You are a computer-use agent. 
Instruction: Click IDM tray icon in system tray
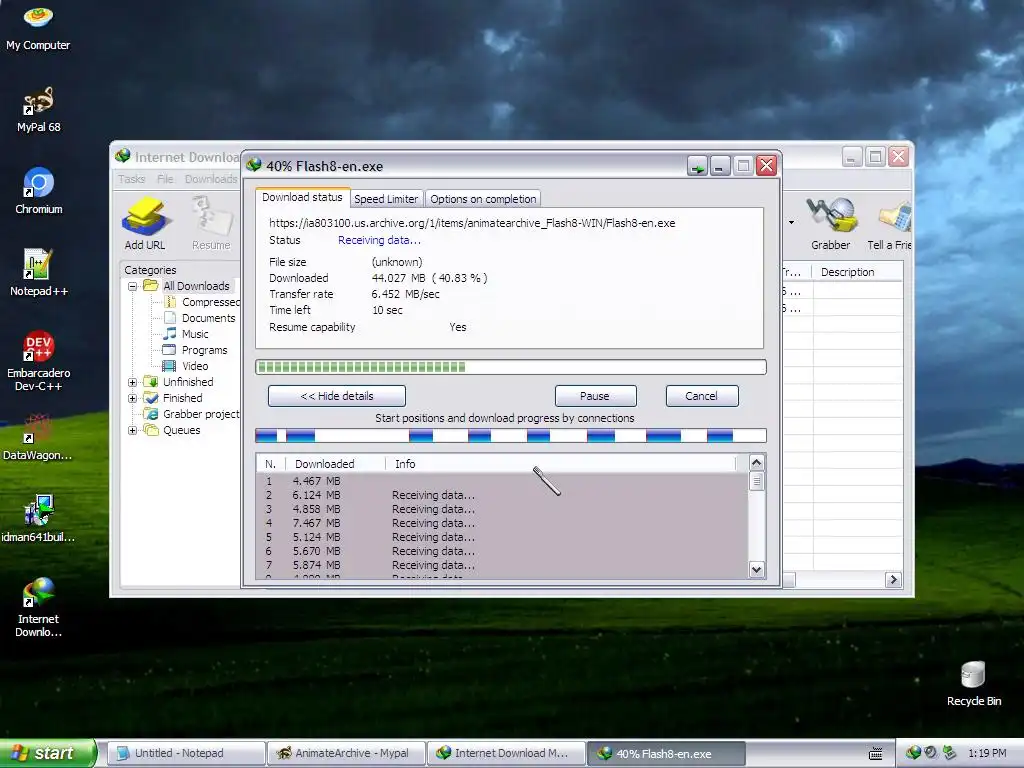913,753
